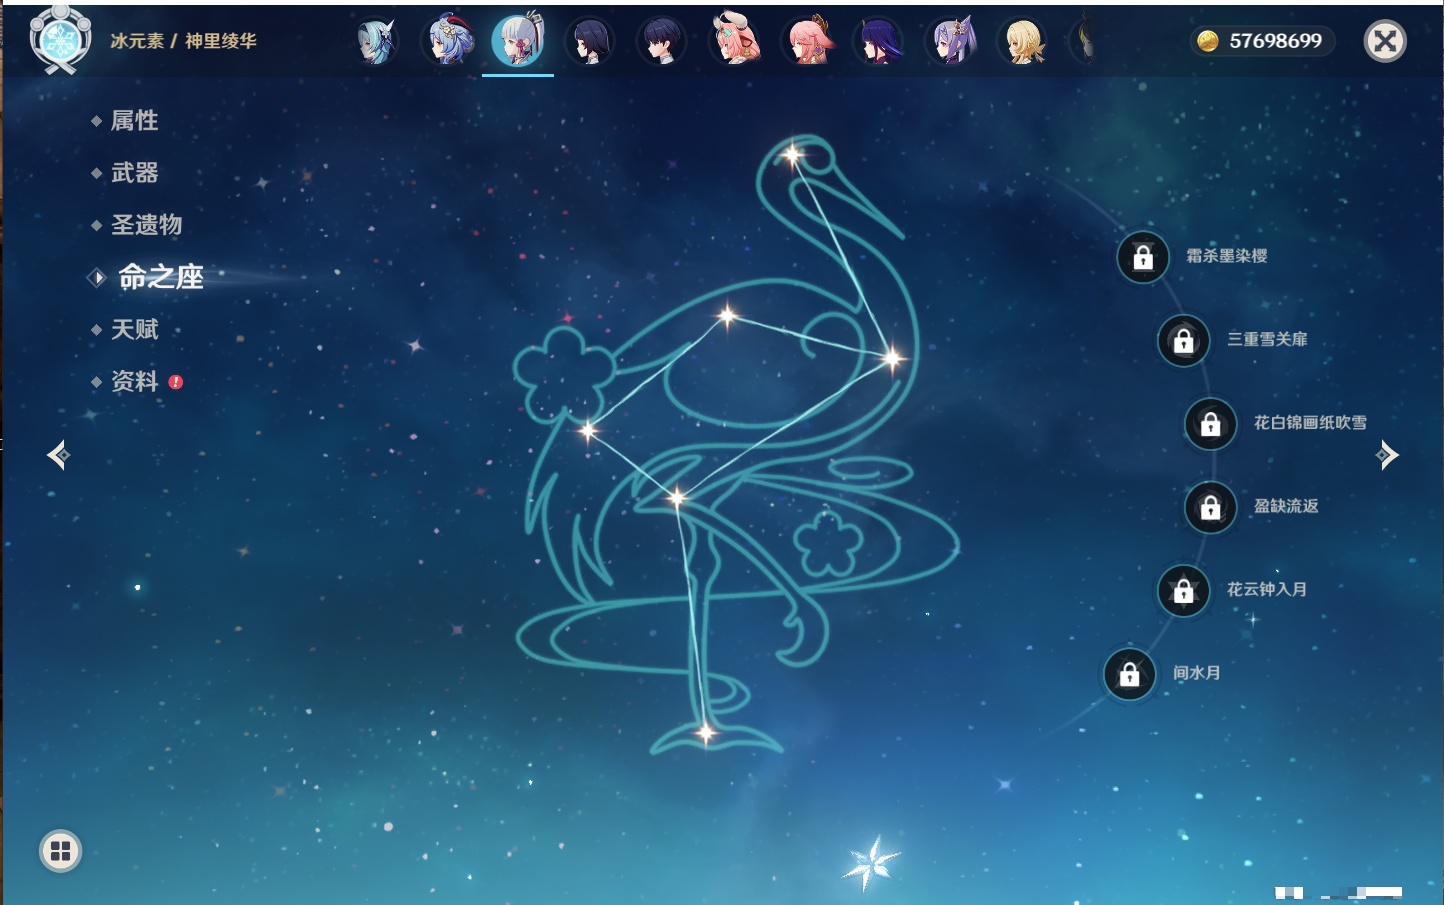This screenshot has width=1444, height=905.
Task: Select Eula's light-blue-haired avatar
Action: 377,42
